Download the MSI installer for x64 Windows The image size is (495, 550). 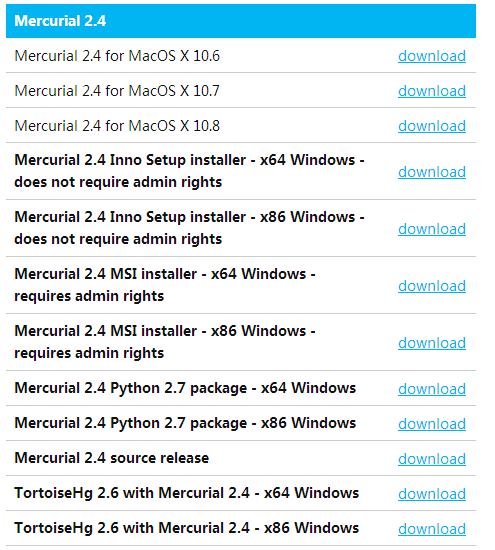(432, 286)
